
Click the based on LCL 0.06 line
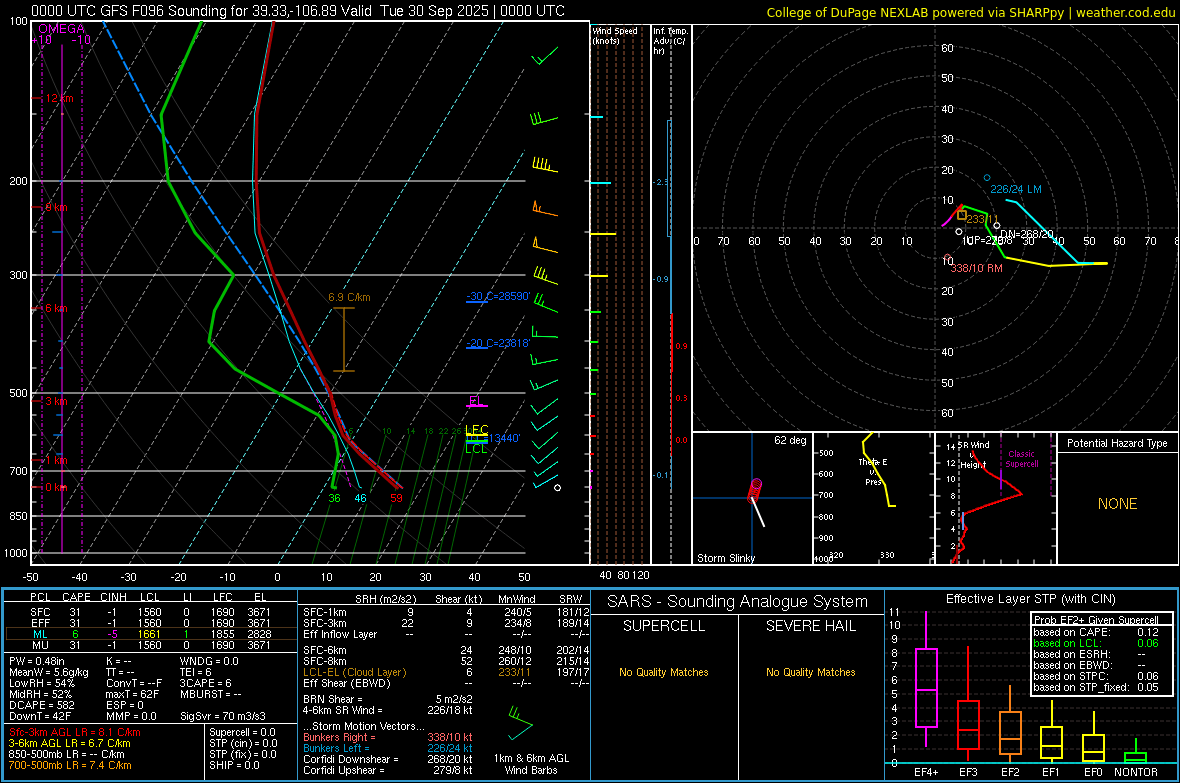click(x=1096, y=643)
